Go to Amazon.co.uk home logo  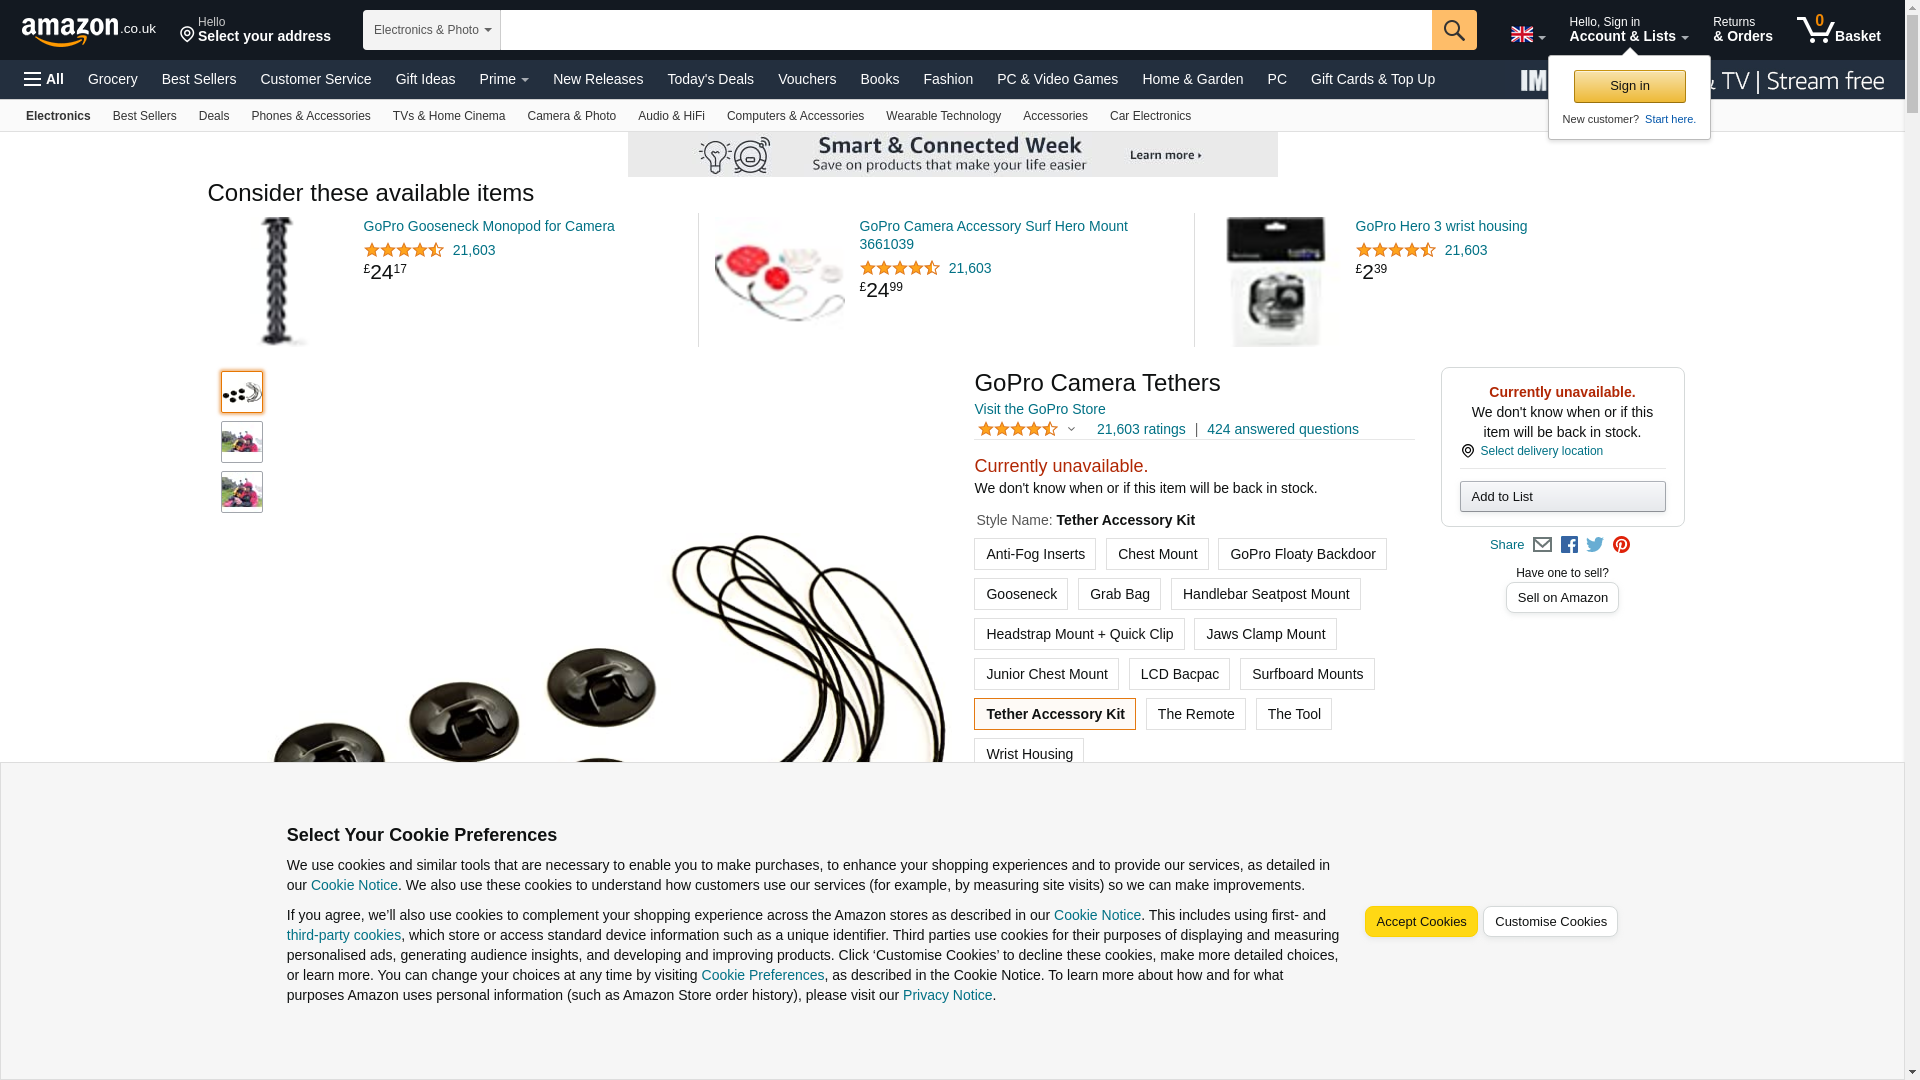tap(89, 30)
